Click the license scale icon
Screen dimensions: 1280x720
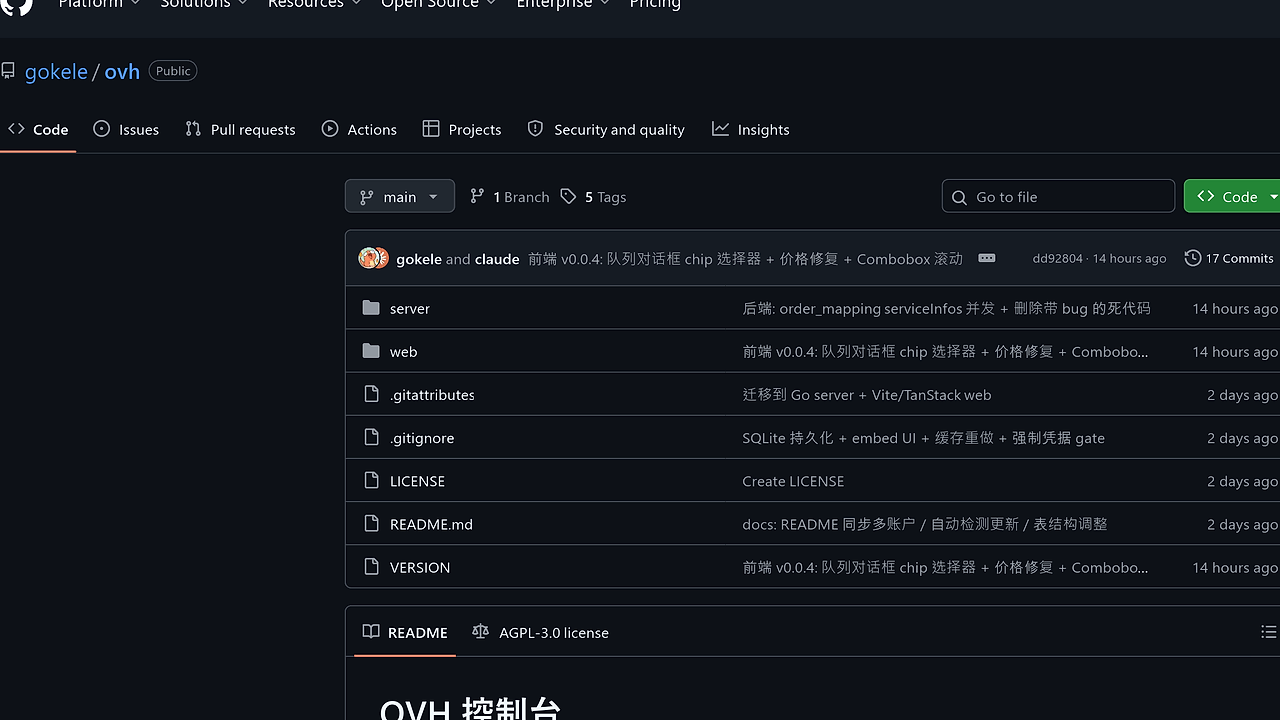click(481, 632)
